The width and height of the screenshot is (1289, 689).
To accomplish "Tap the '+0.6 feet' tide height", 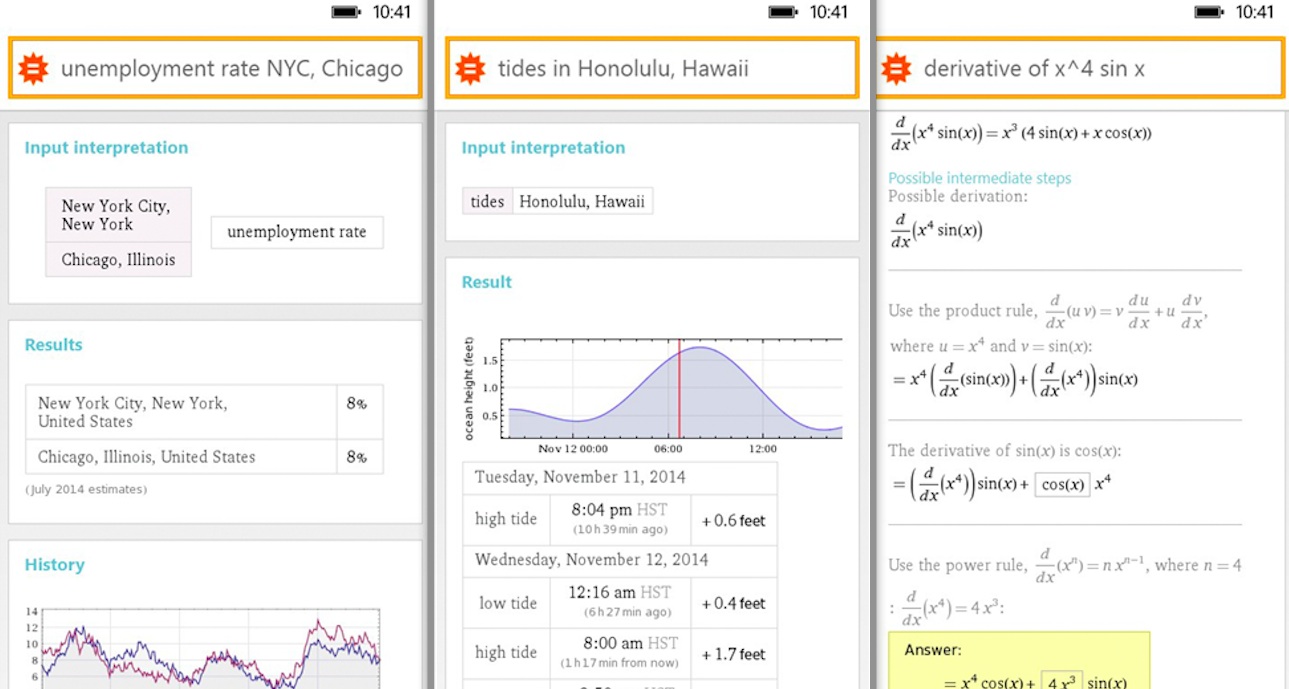I will coord(734,520).
